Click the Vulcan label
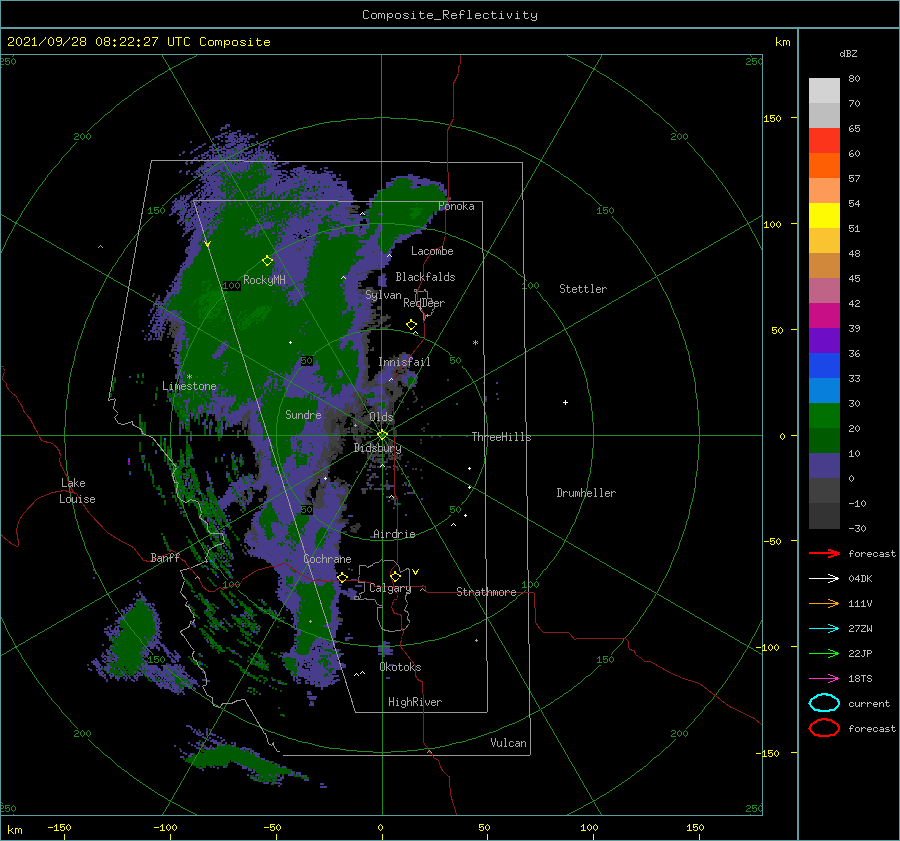This screenshot has width=900, height=841. click(x=508, y=743)
